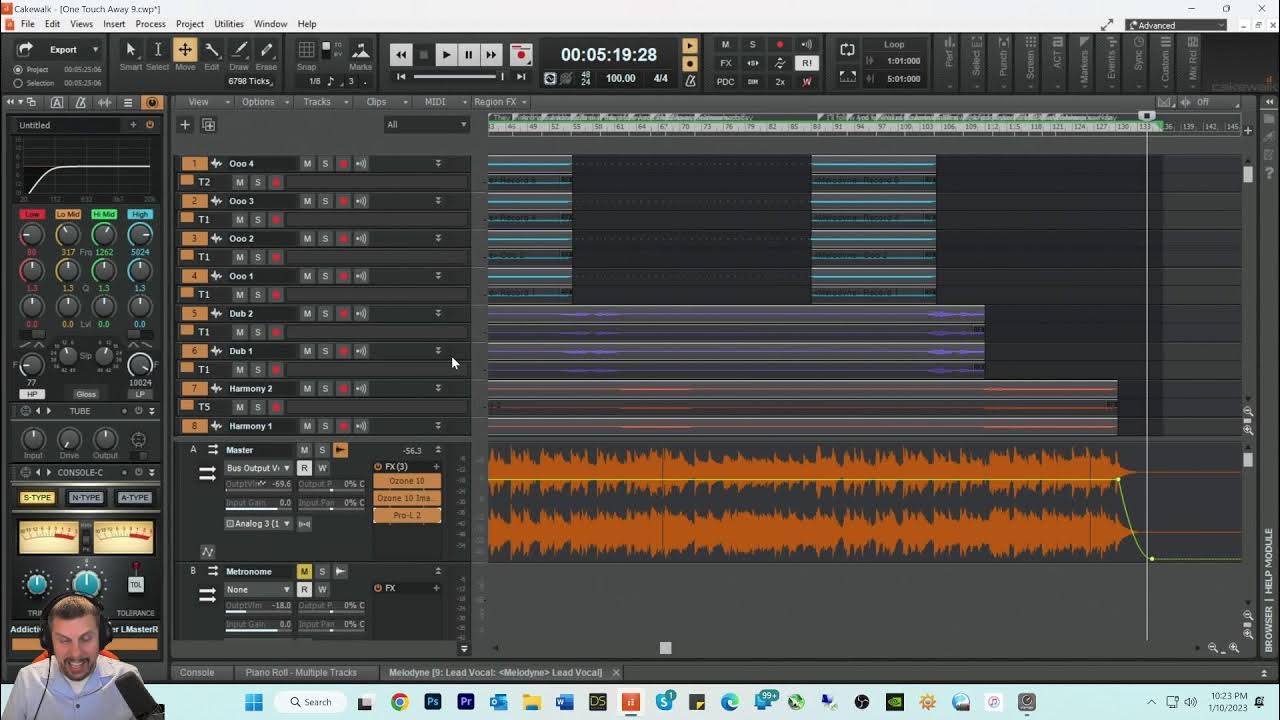Screen dimensions: 1280x720
Task: Click the Rewind transport button
Action: click(x=401, y=55)
